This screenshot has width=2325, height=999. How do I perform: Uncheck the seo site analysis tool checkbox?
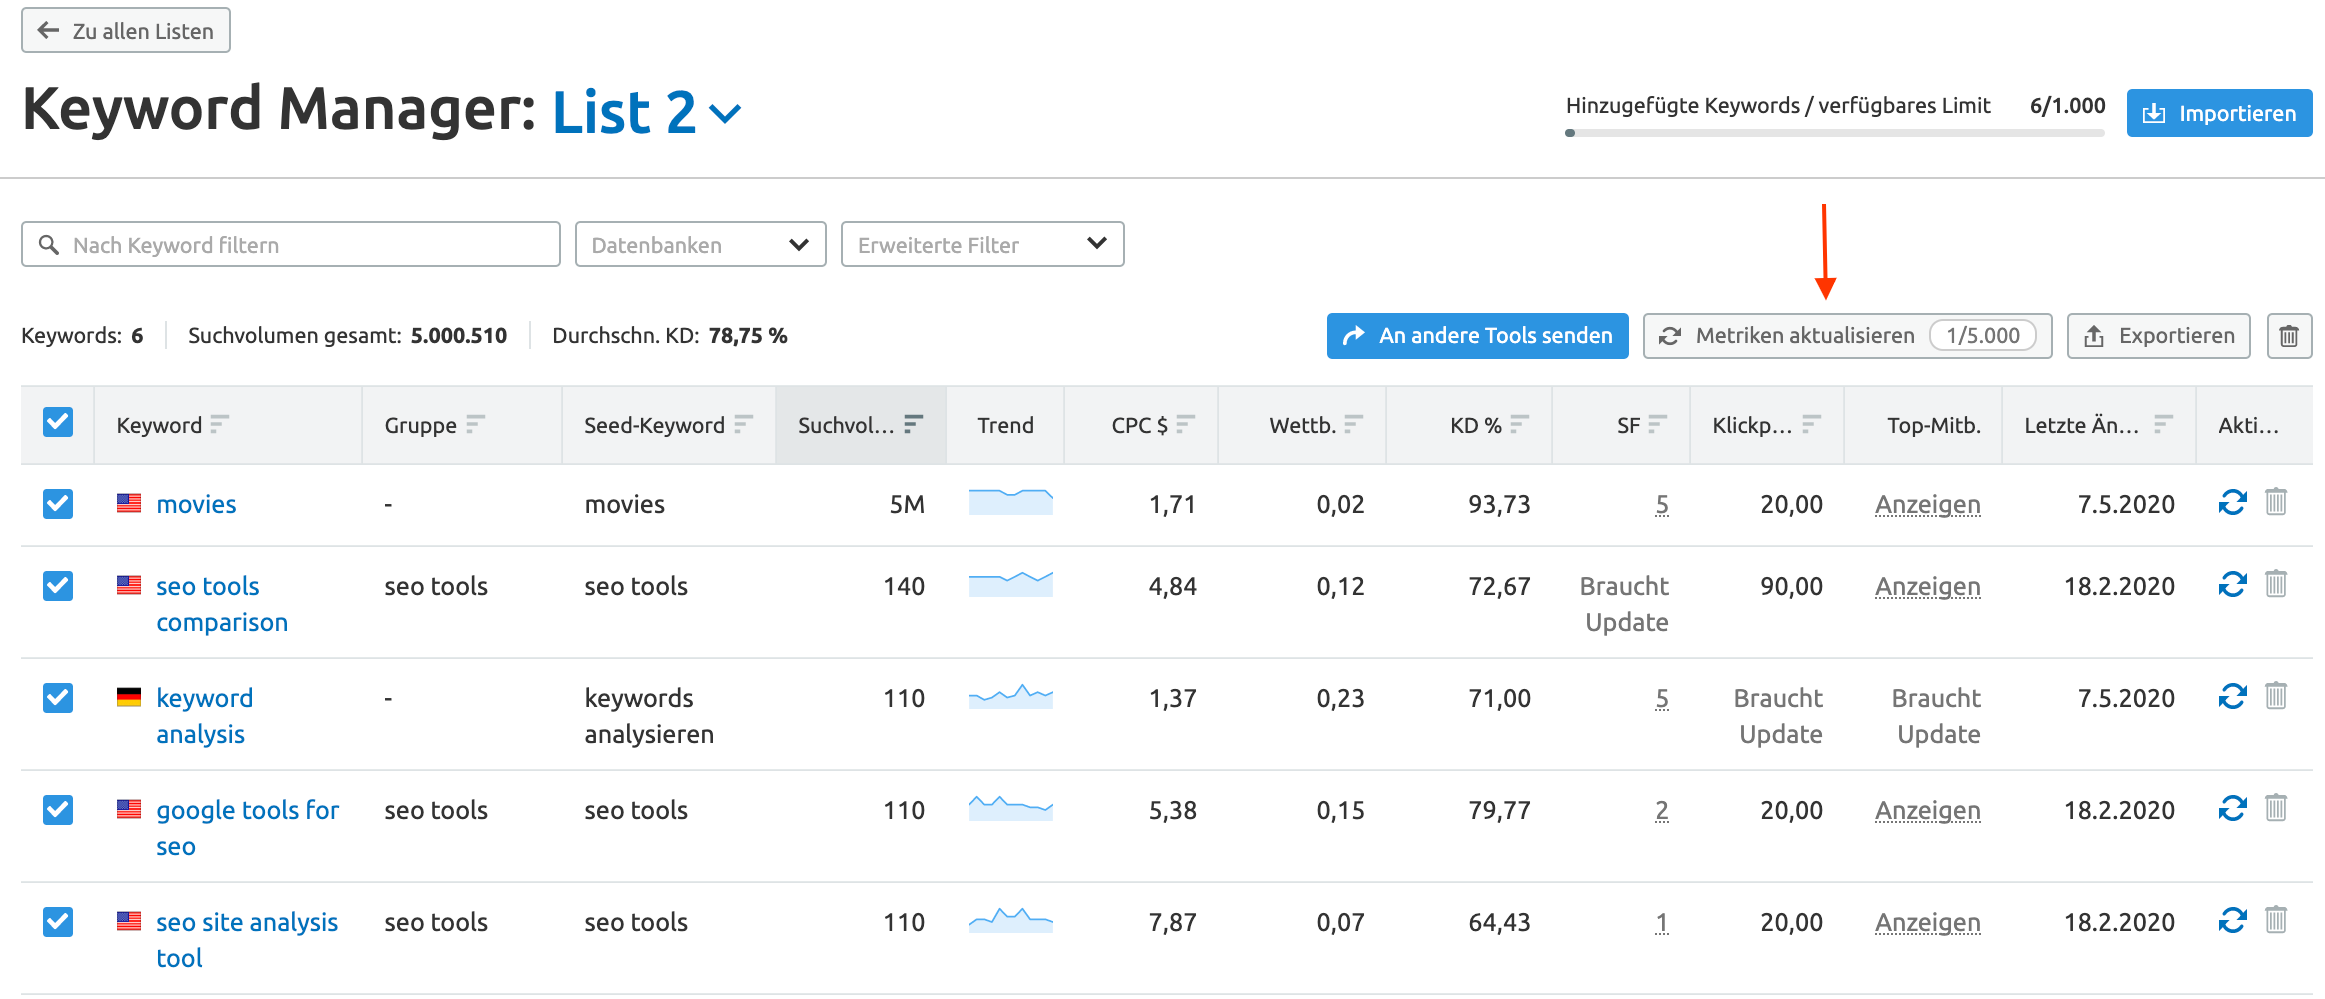click(58, 922)
